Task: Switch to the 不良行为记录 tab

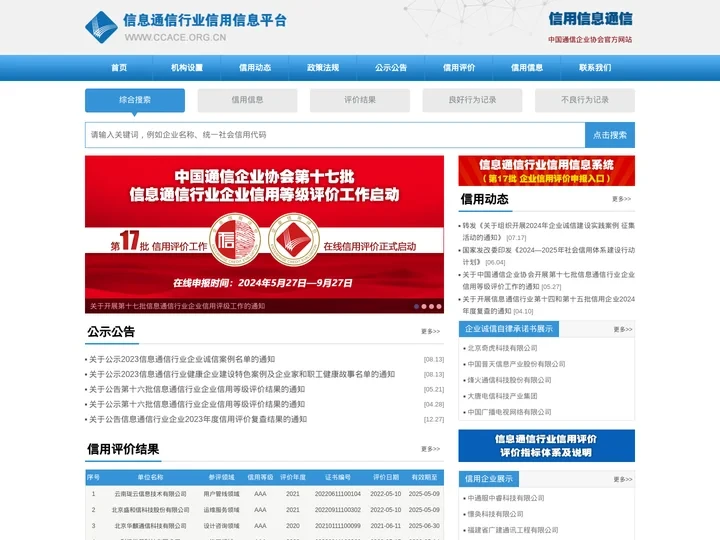Action: click(x=585, y=100)
